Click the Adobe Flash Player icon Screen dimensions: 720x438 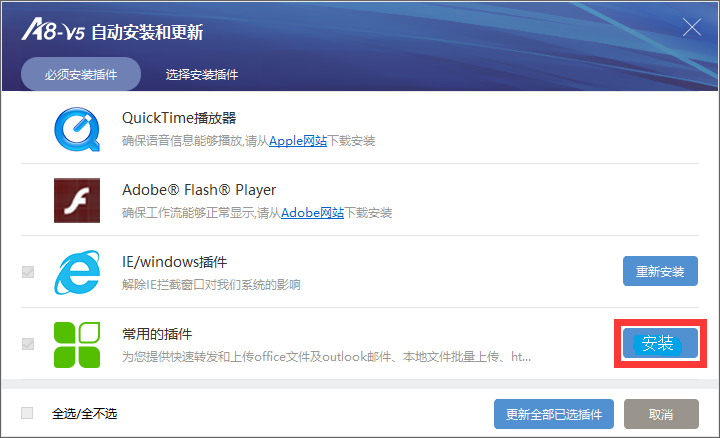[x=77, y=201]
